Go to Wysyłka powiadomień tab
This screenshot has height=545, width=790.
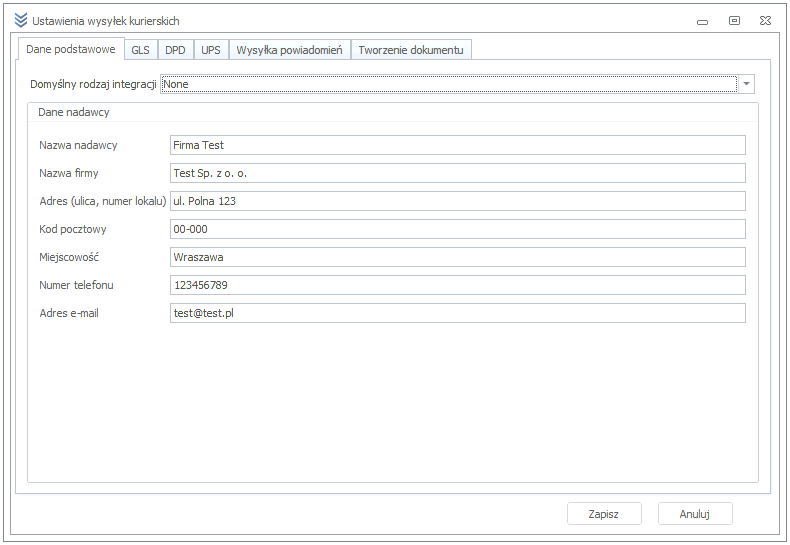pos(290,50)
